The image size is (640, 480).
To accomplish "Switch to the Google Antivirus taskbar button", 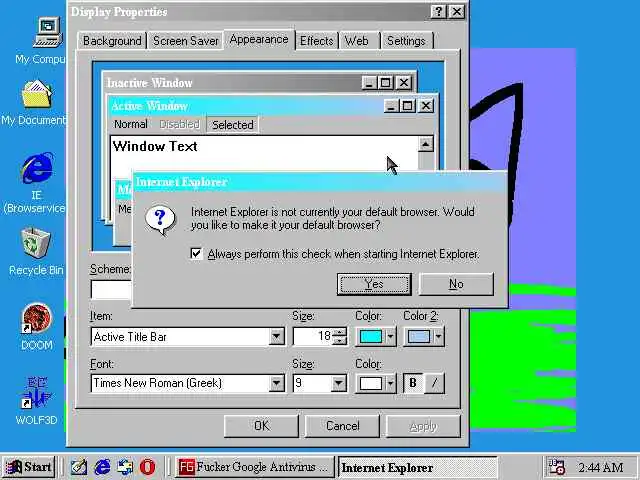I will pos(255,467).
